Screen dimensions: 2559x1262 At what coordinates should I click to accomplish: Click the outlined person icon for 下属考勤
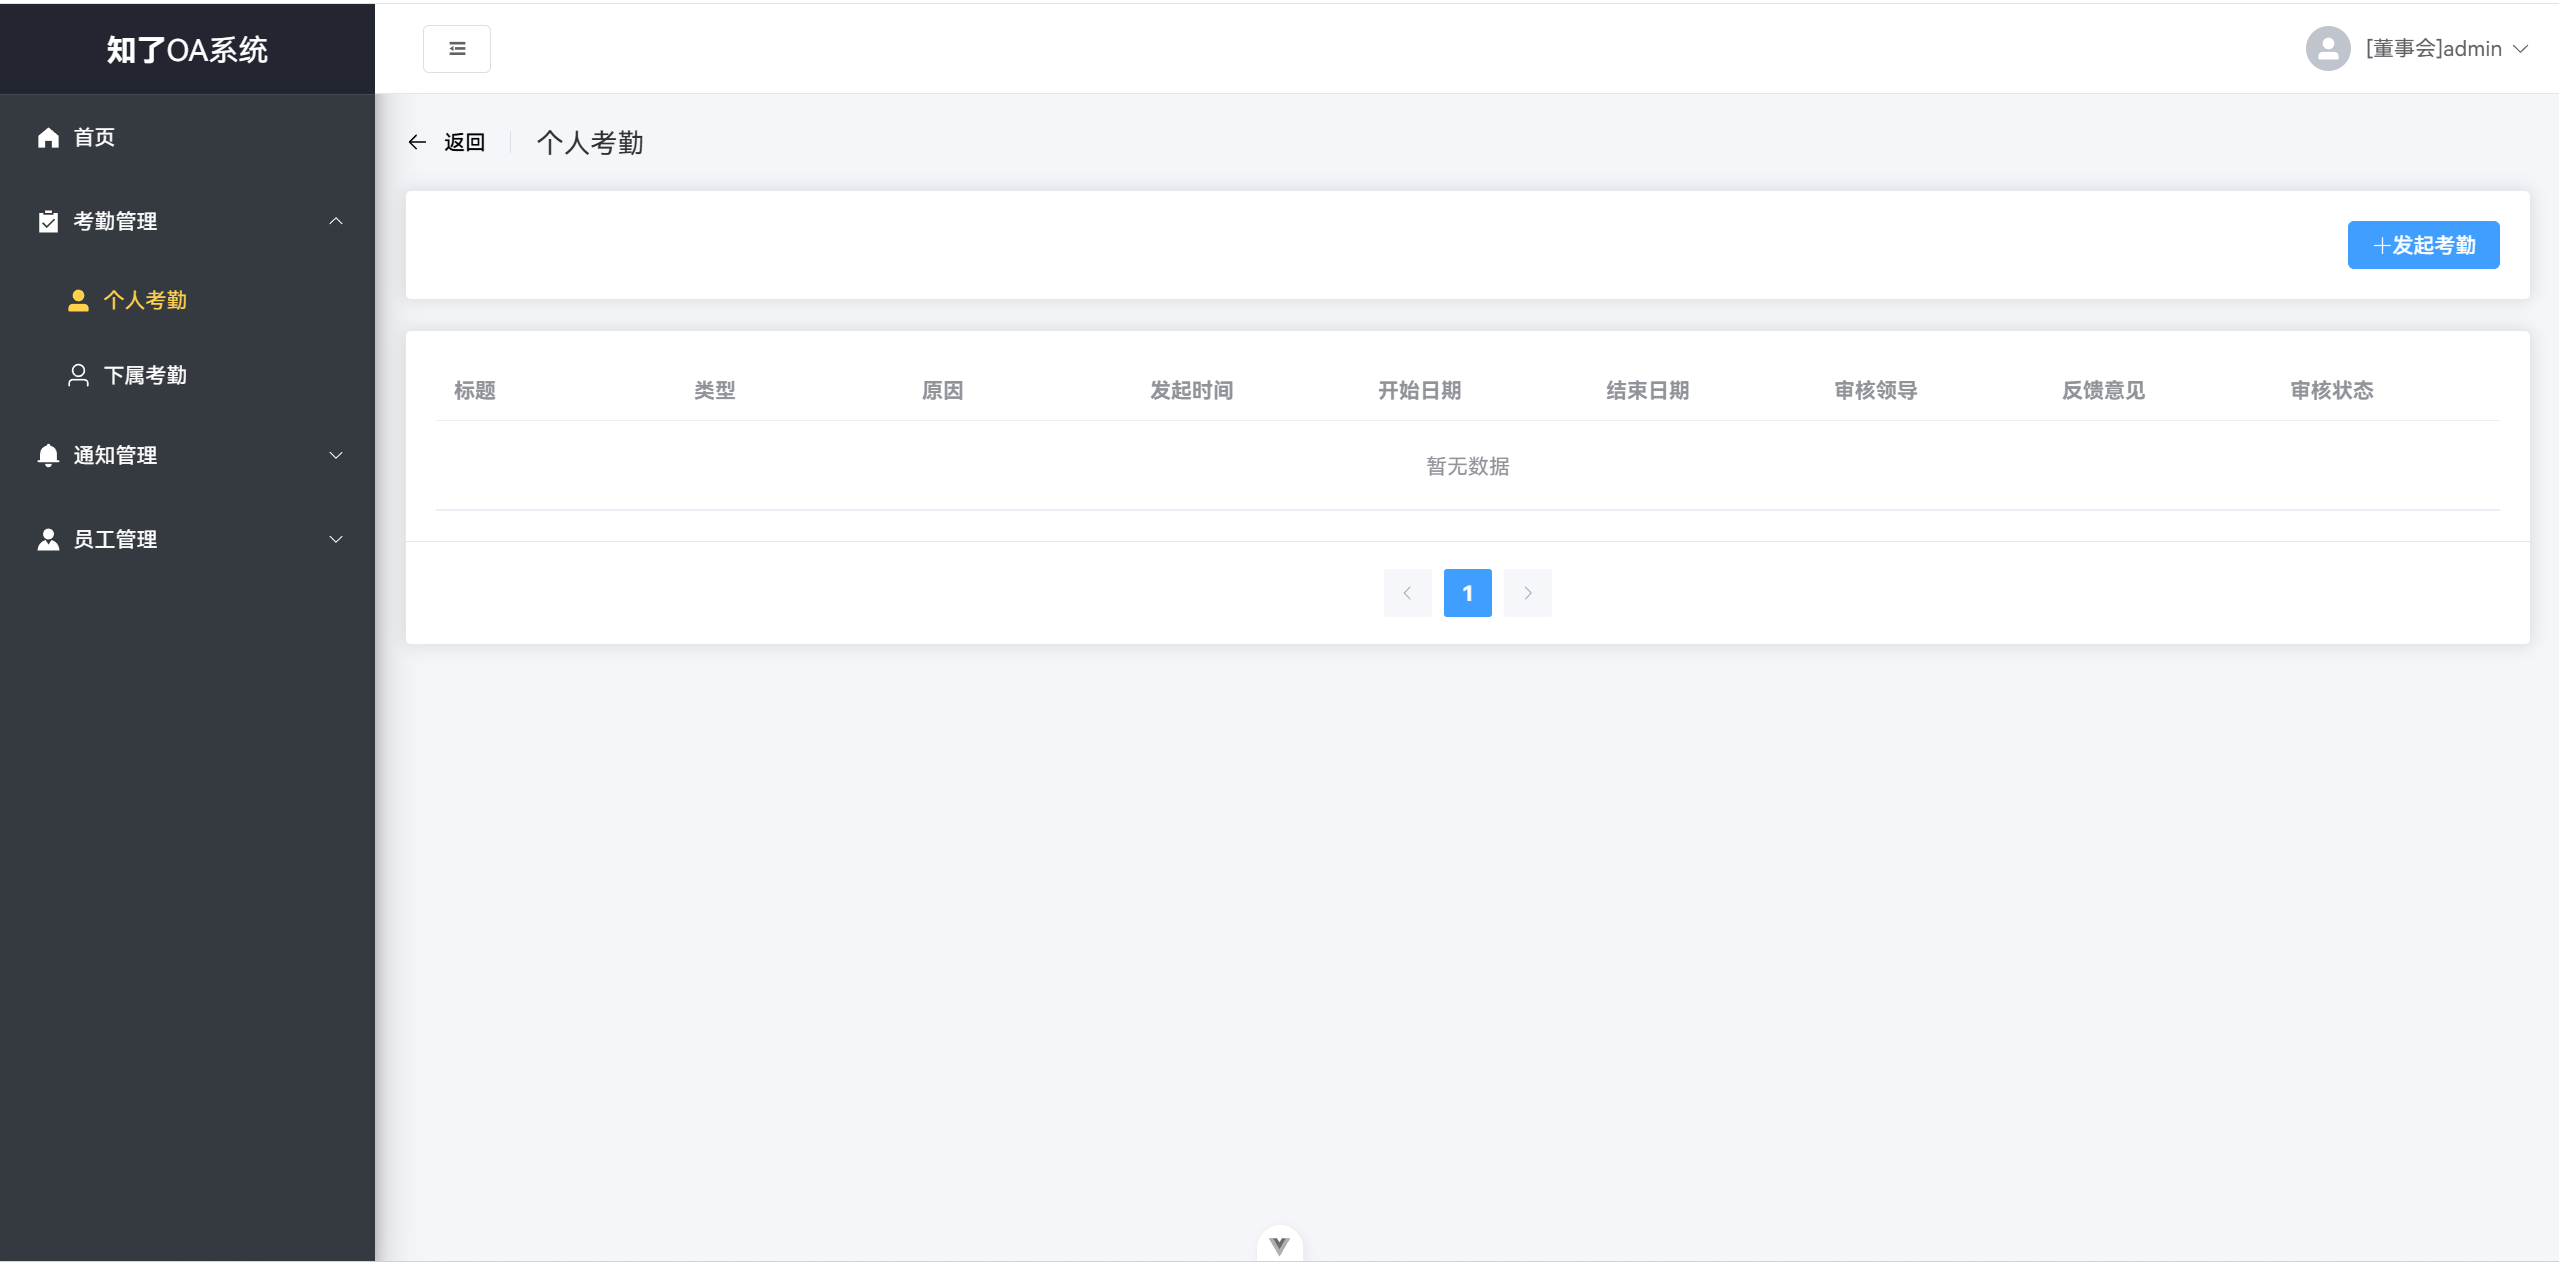78,375
